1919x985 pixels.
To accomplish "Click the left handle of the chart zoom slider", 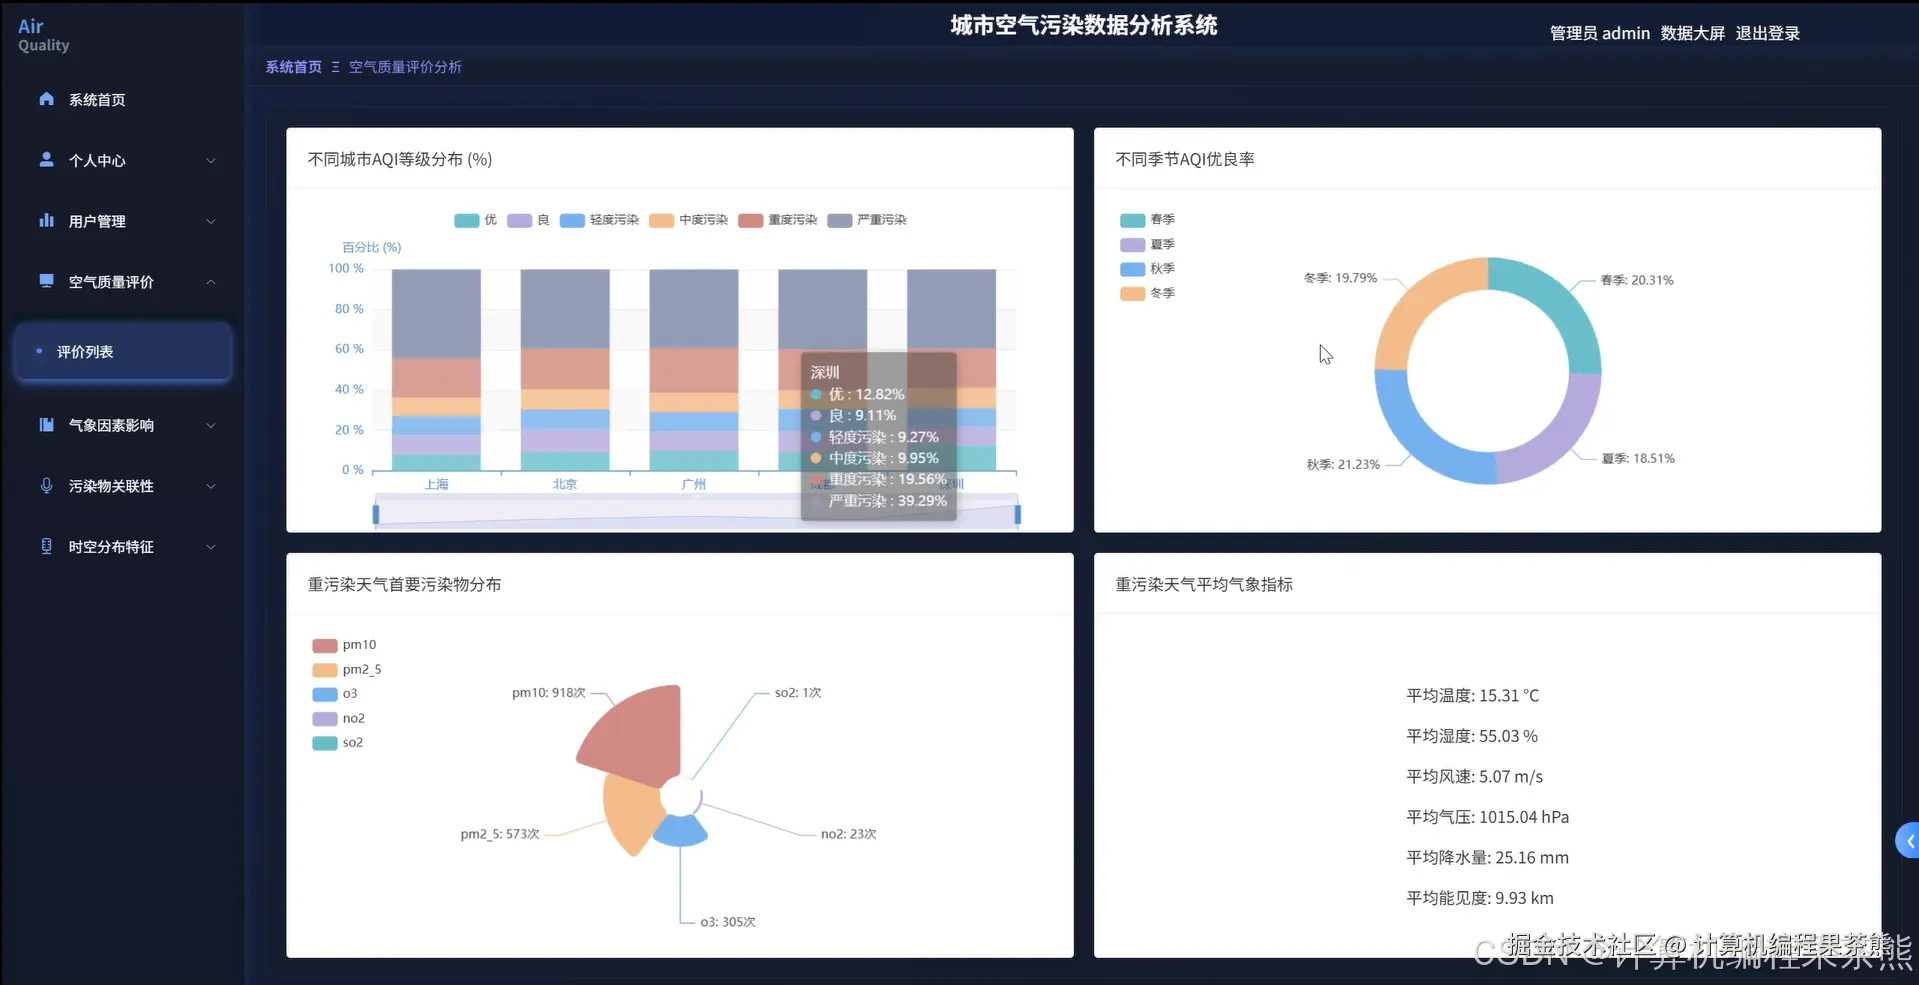I will pos(376,514).
